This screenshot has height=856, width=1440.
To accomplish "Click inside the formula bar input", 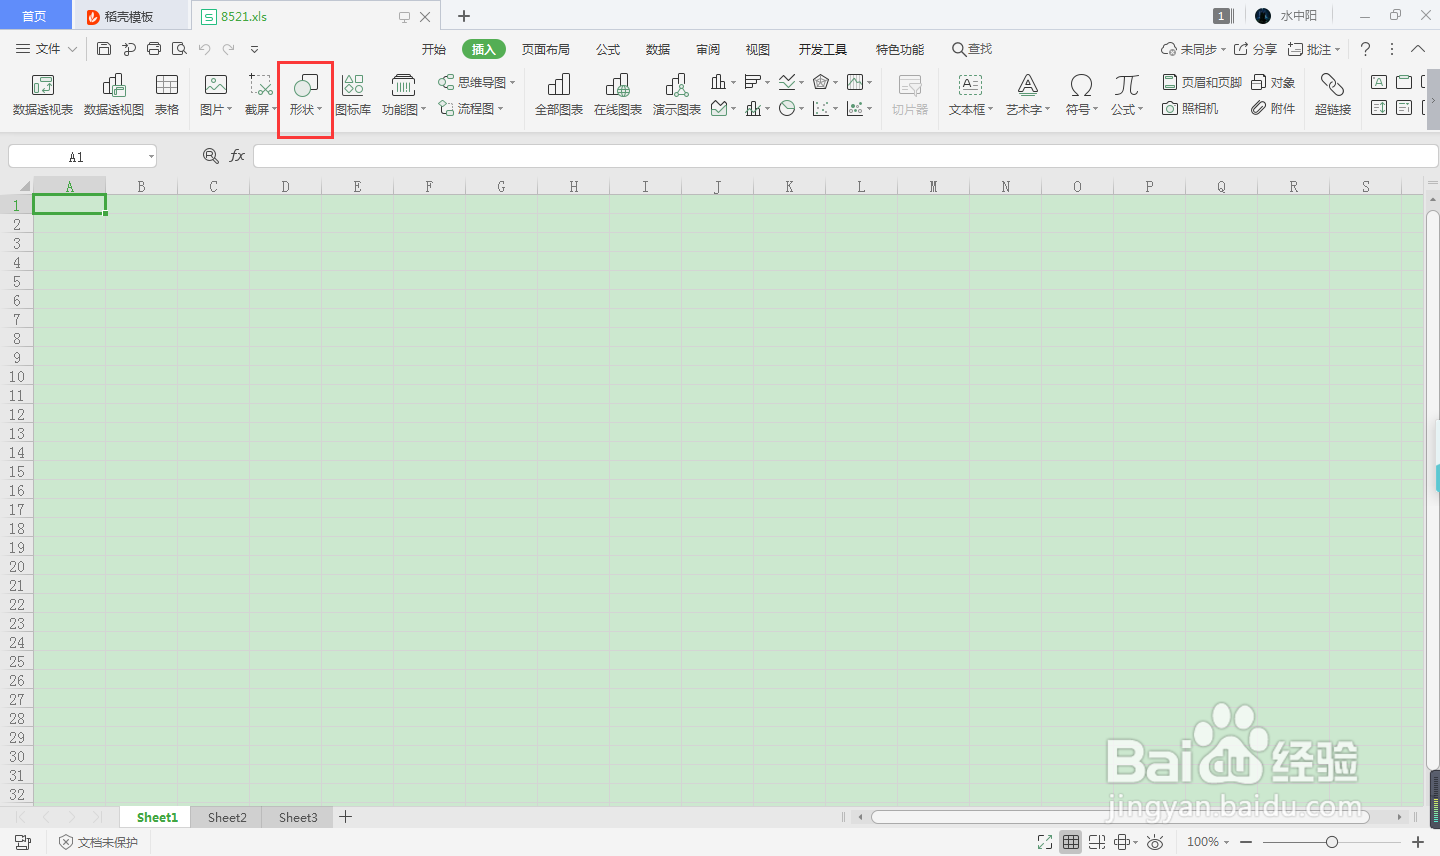I will 845,156.
